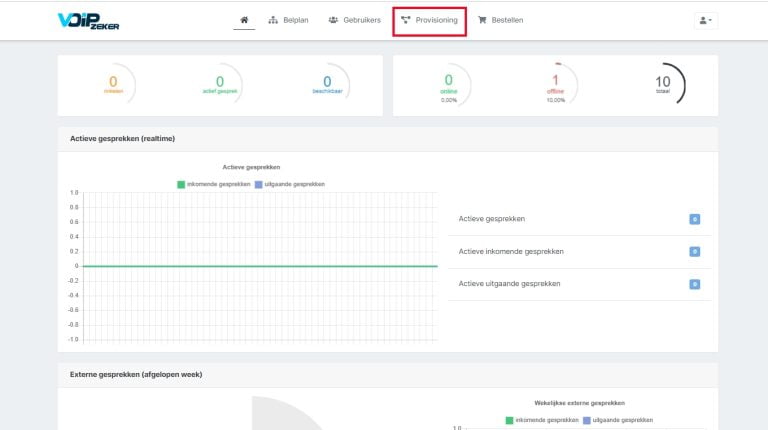This screenshot has height=430, width=768.
Task: Click the 'Wekelijkse externe gesprekken' chart title
Action: (x=579, y=403)
